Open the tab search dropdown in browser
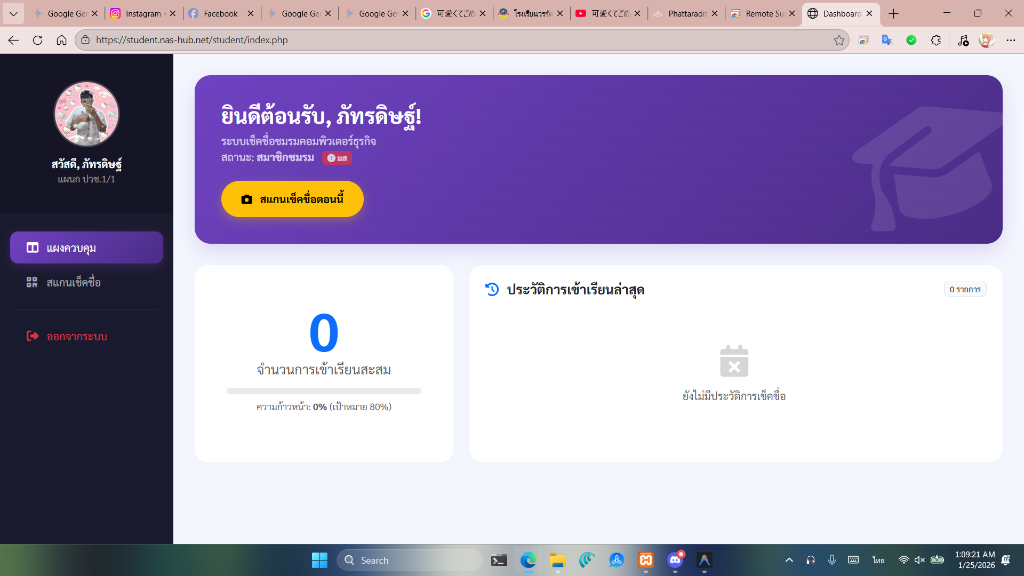Viewport: 1024px width, 576px height. click(x=14, y=14)
